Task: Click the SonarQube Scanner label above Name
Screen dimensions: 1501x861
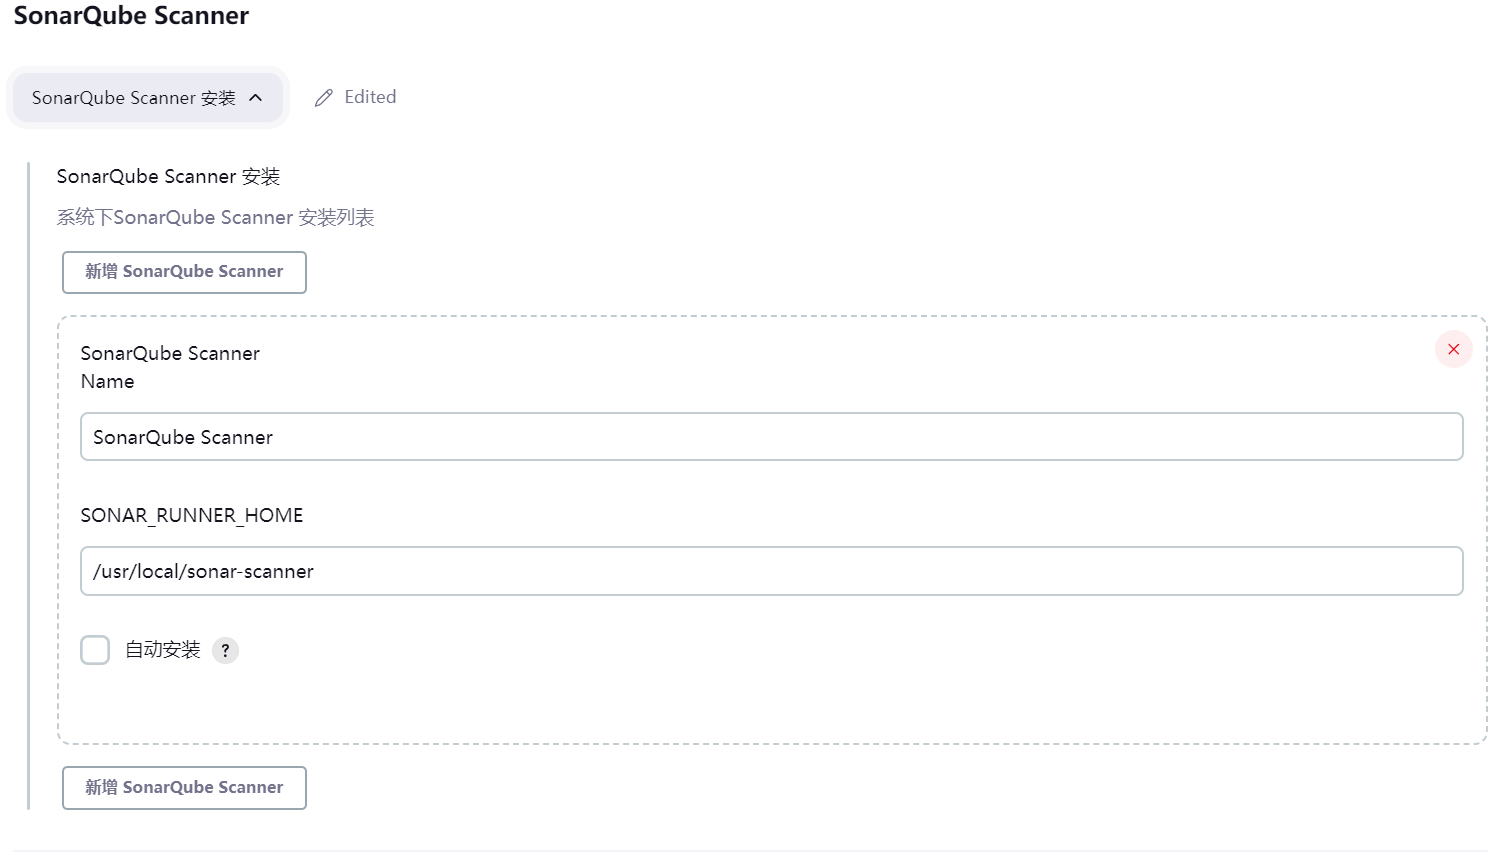Action: (x=170, y=353)
